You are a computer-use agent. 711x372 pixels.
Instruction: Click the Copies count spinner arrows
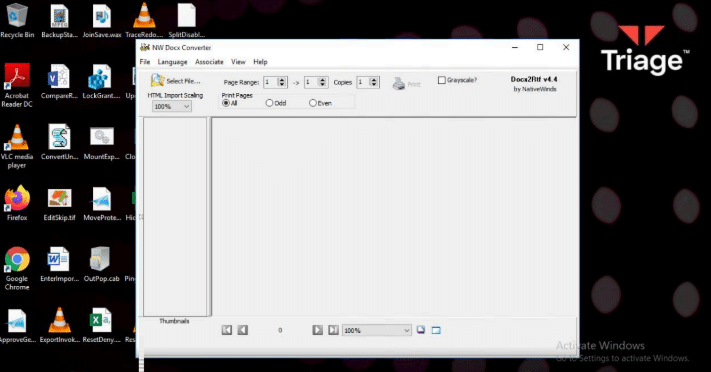click(374, 82)
